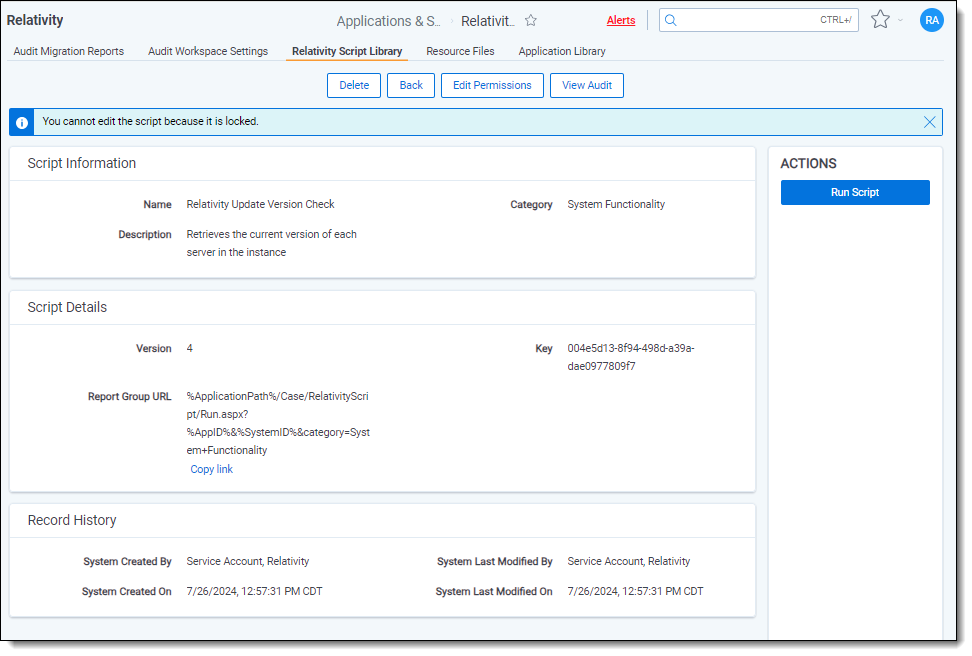
Task: Expand the favorites dropdown chevron
Action: click(900, 20)
